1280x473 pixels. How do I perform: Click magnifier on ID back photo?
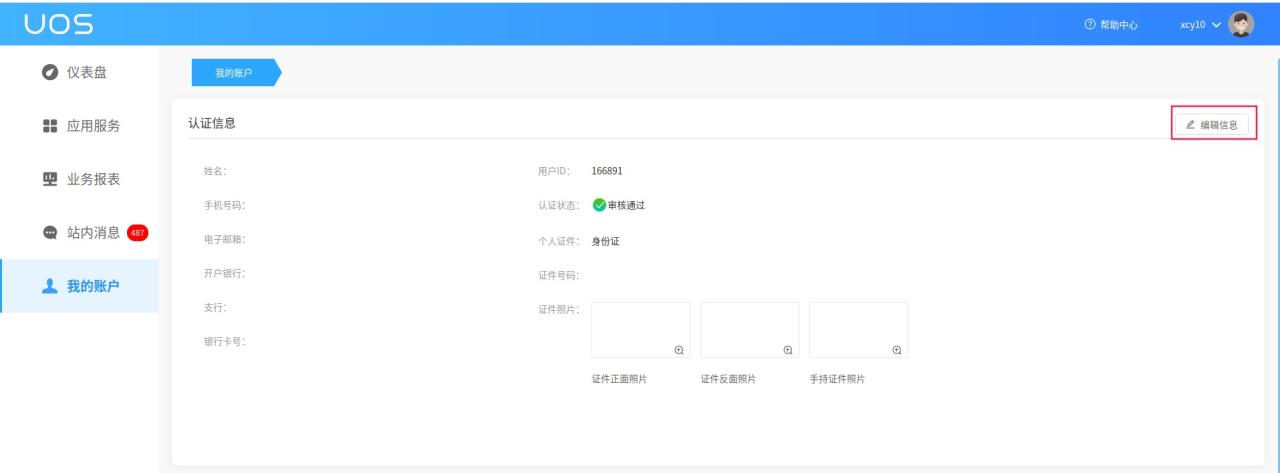(788, 349)
